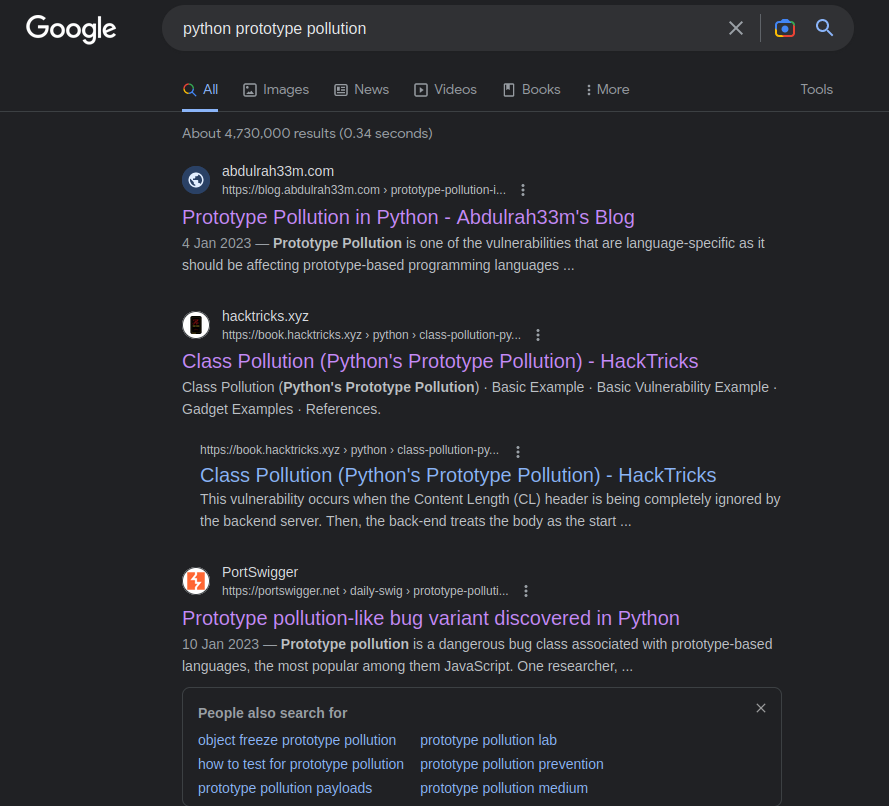Click the abdulrah33m.com globe favicon

(196, 180)
